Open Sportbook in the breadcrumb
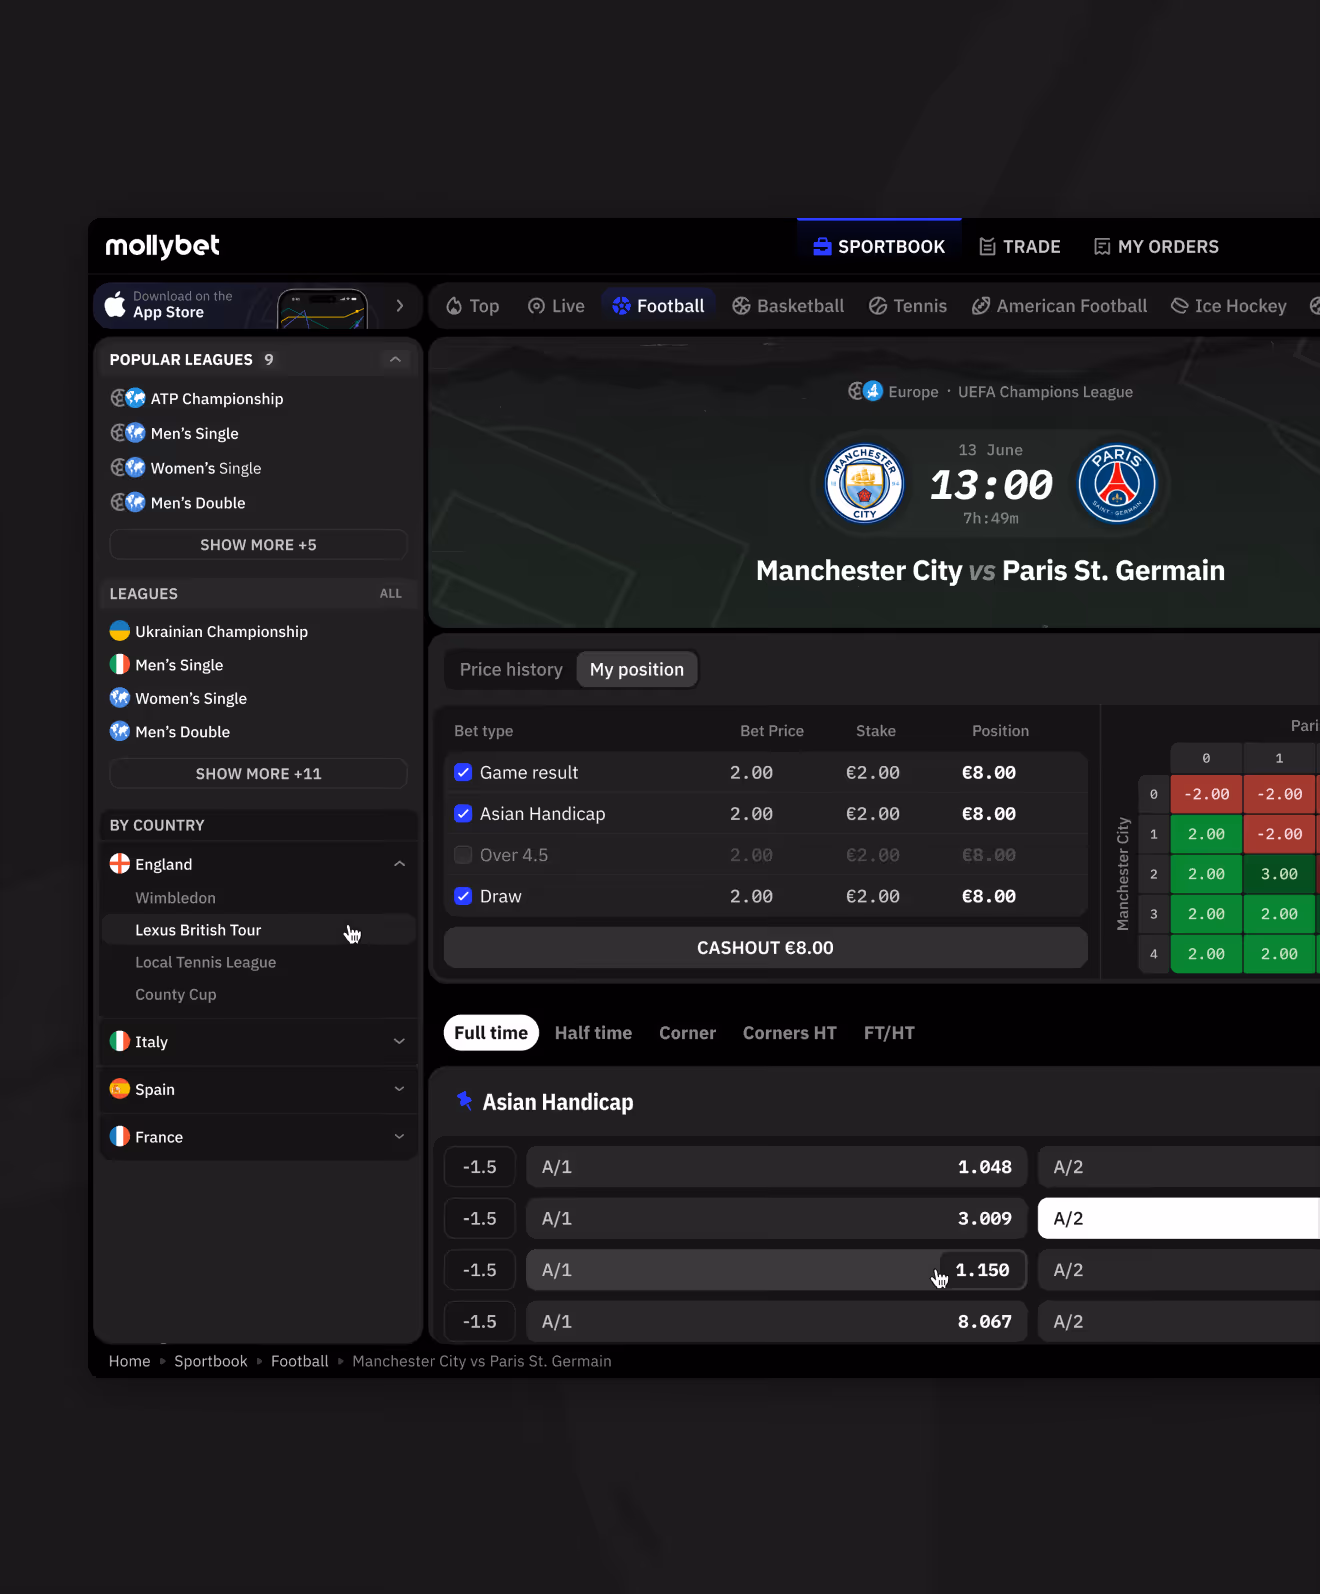This screenshot has width=1320, height=1594. pos(210,1361)
